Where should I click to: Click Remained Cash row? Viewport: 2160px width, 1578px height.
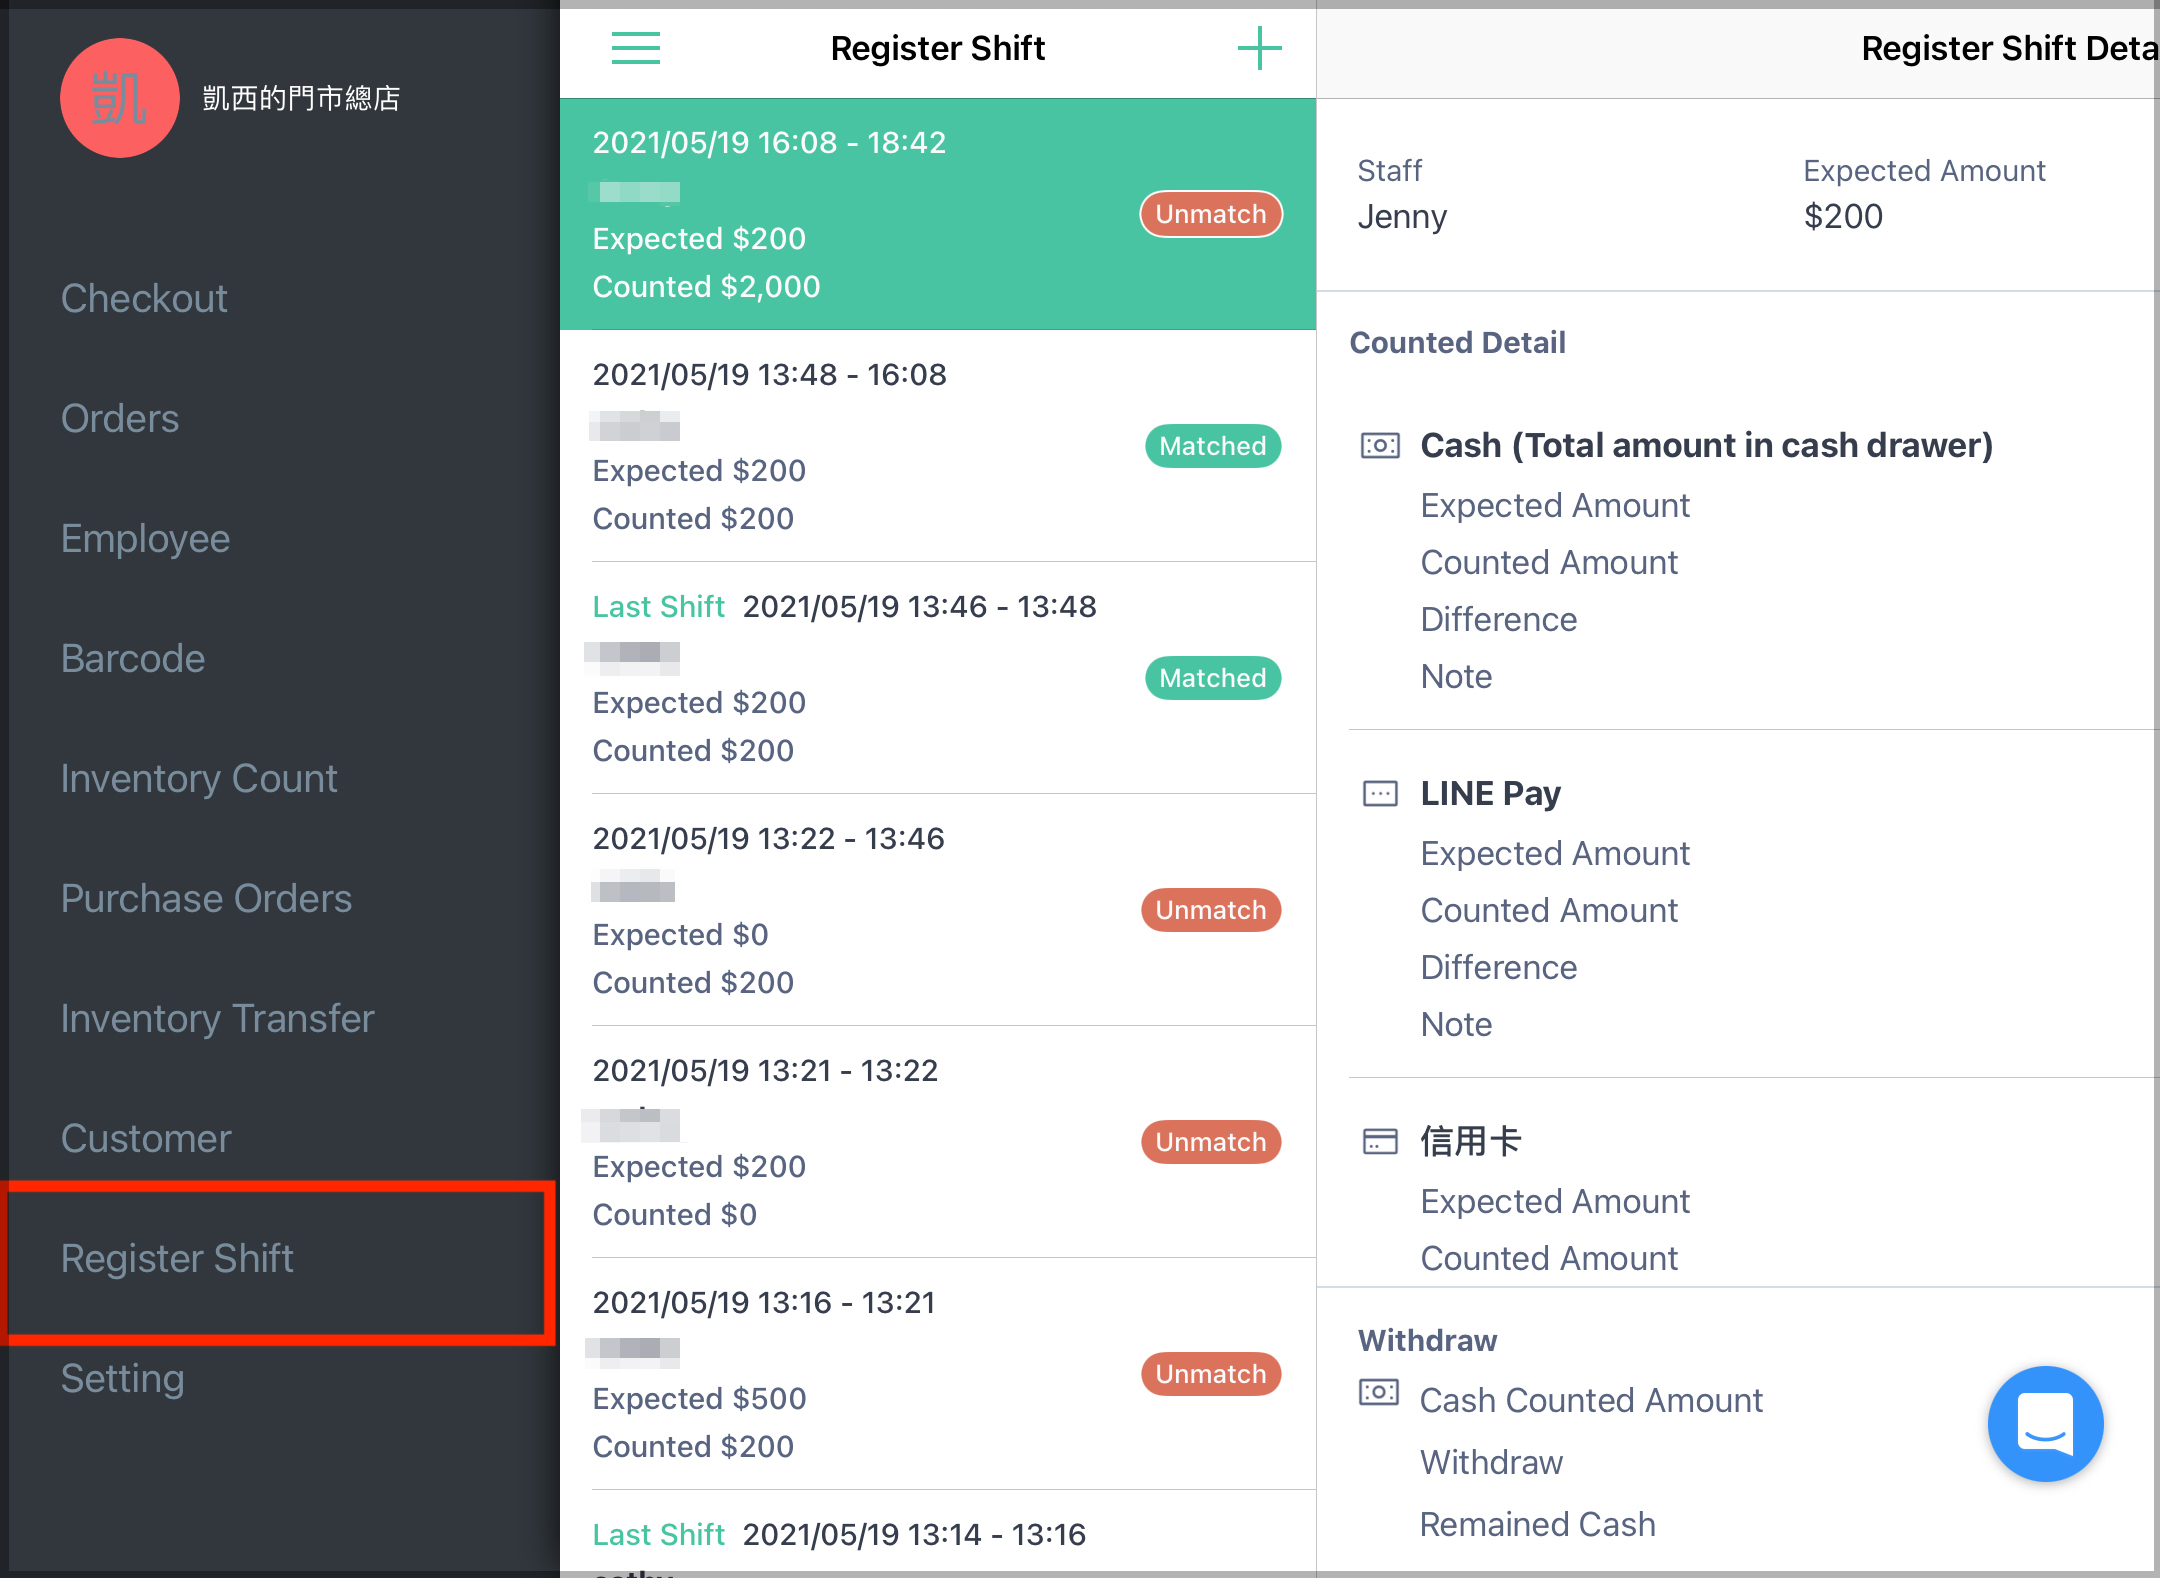(x=1538, y=1525)
